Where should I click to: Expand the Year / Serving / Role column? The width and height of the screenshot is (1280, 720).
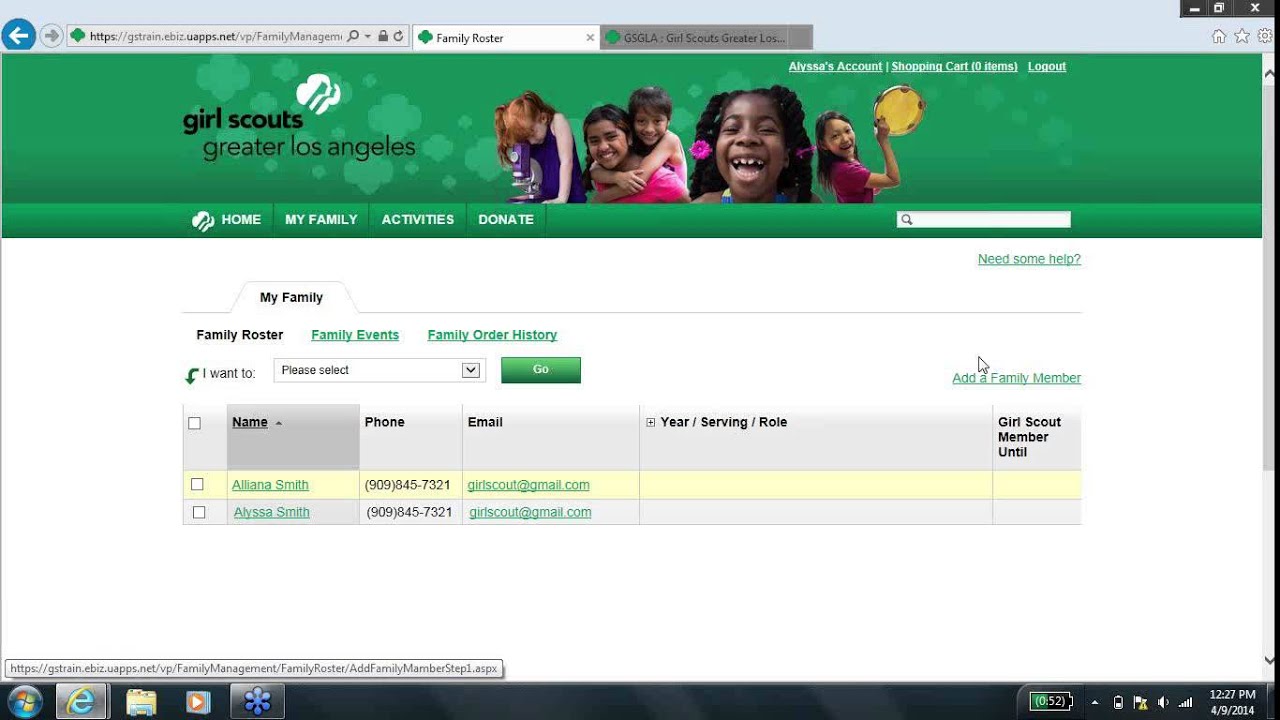(650, 423)
